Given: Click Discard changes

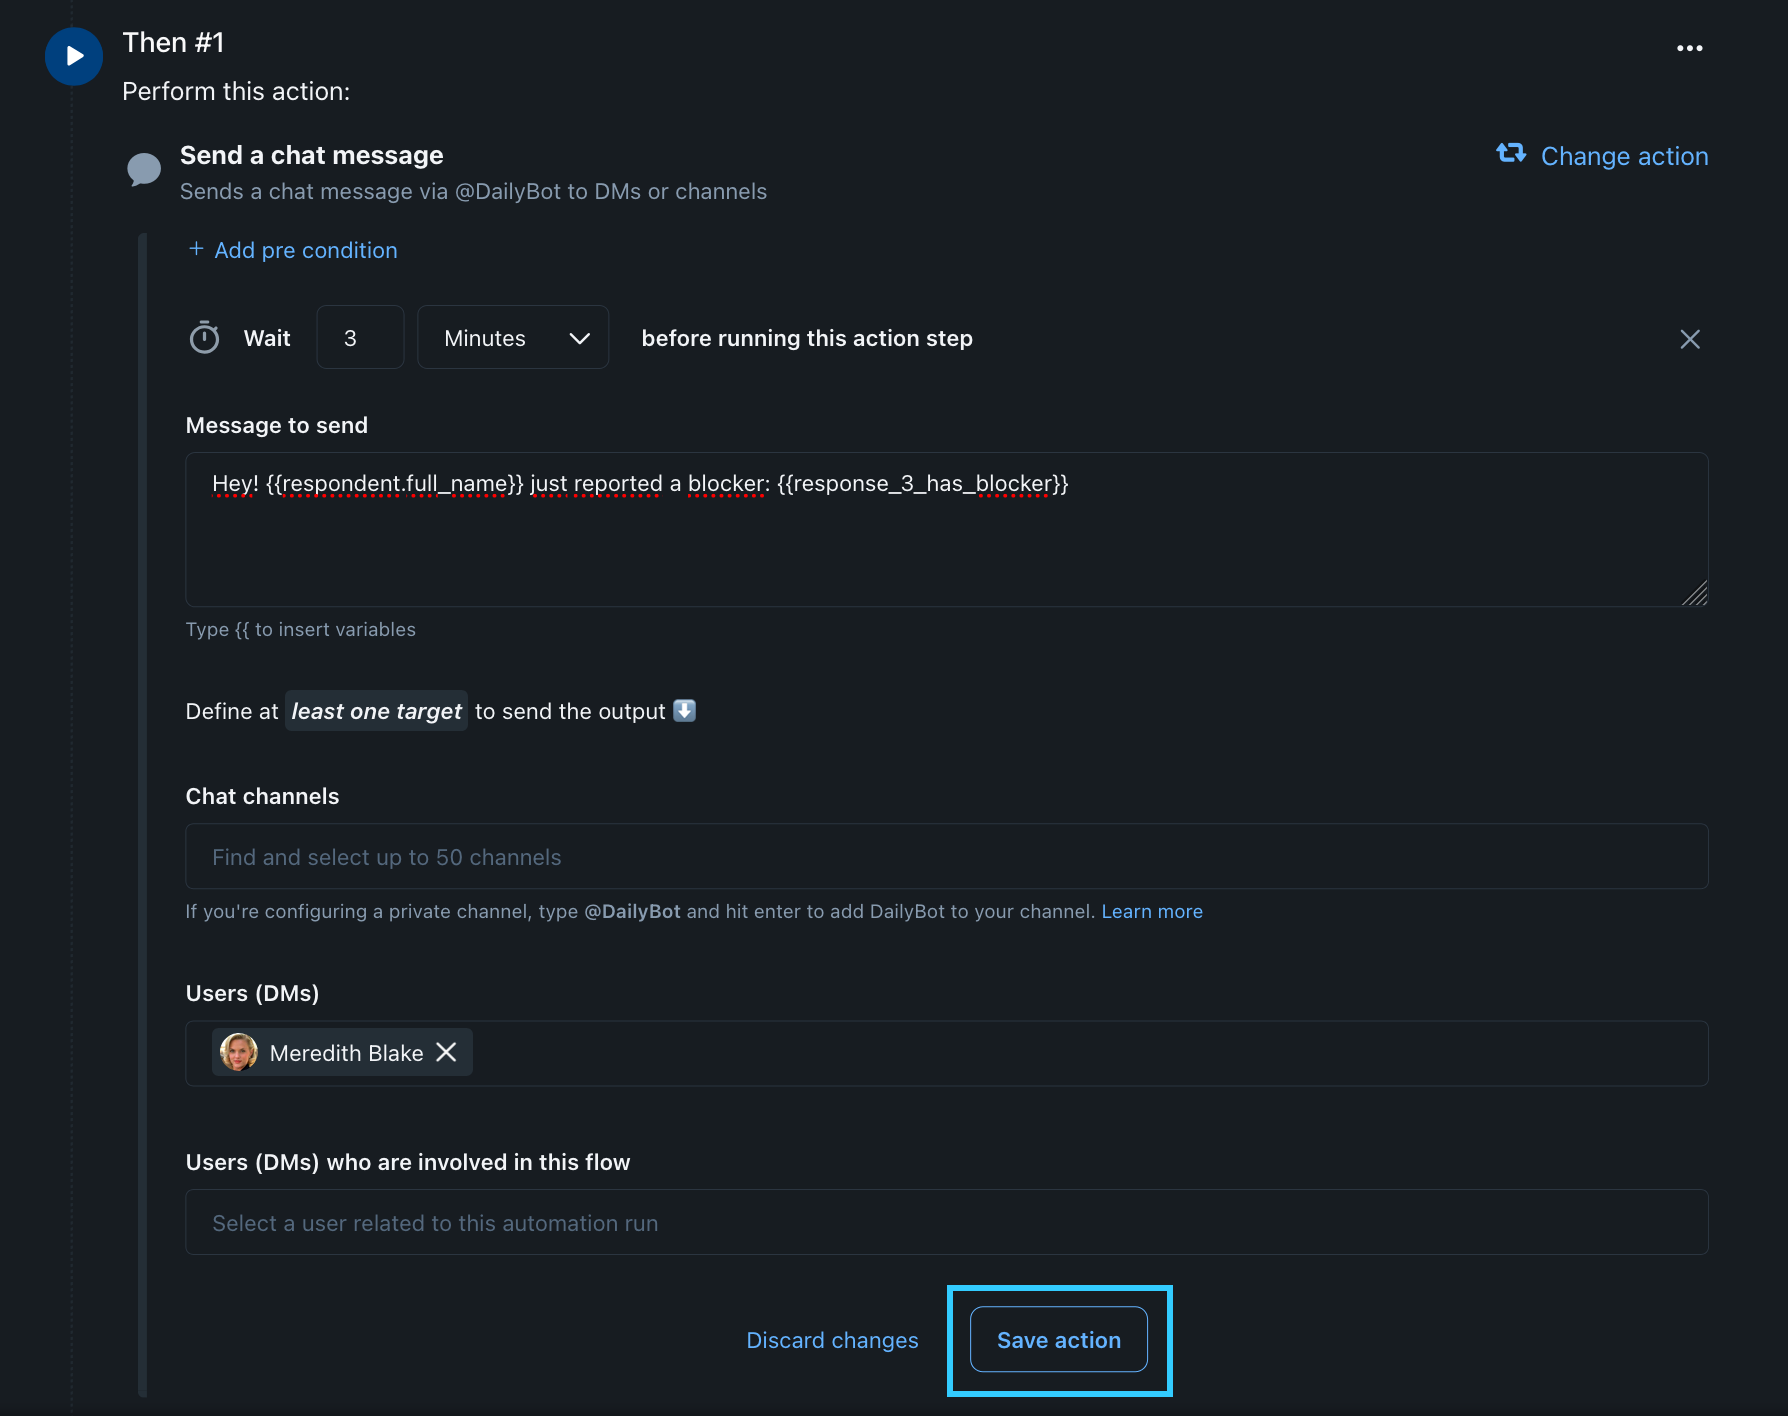Looking at the screenshot, I should [x=832, y=1340].
